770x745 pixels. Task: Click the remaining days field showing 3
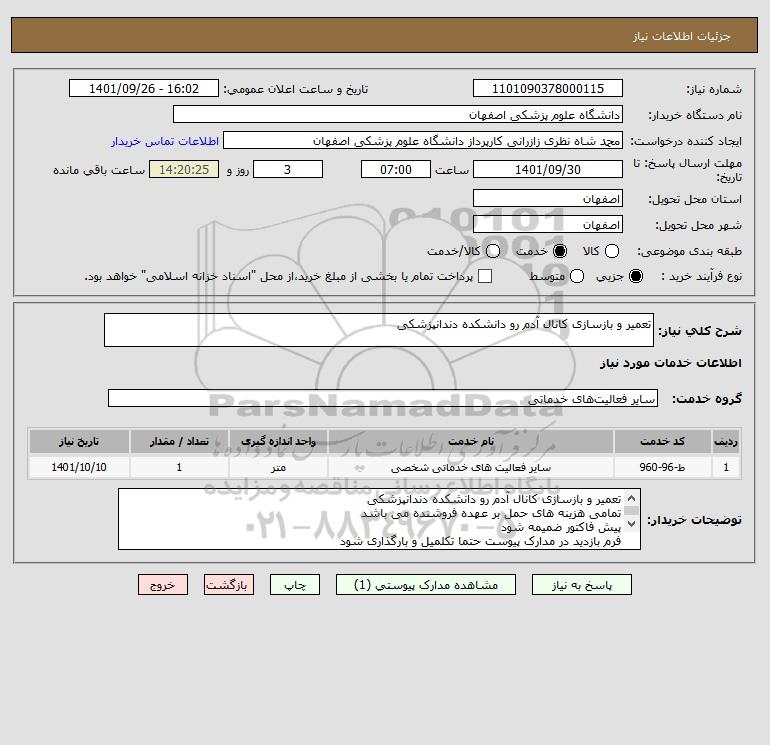point(288,169)
